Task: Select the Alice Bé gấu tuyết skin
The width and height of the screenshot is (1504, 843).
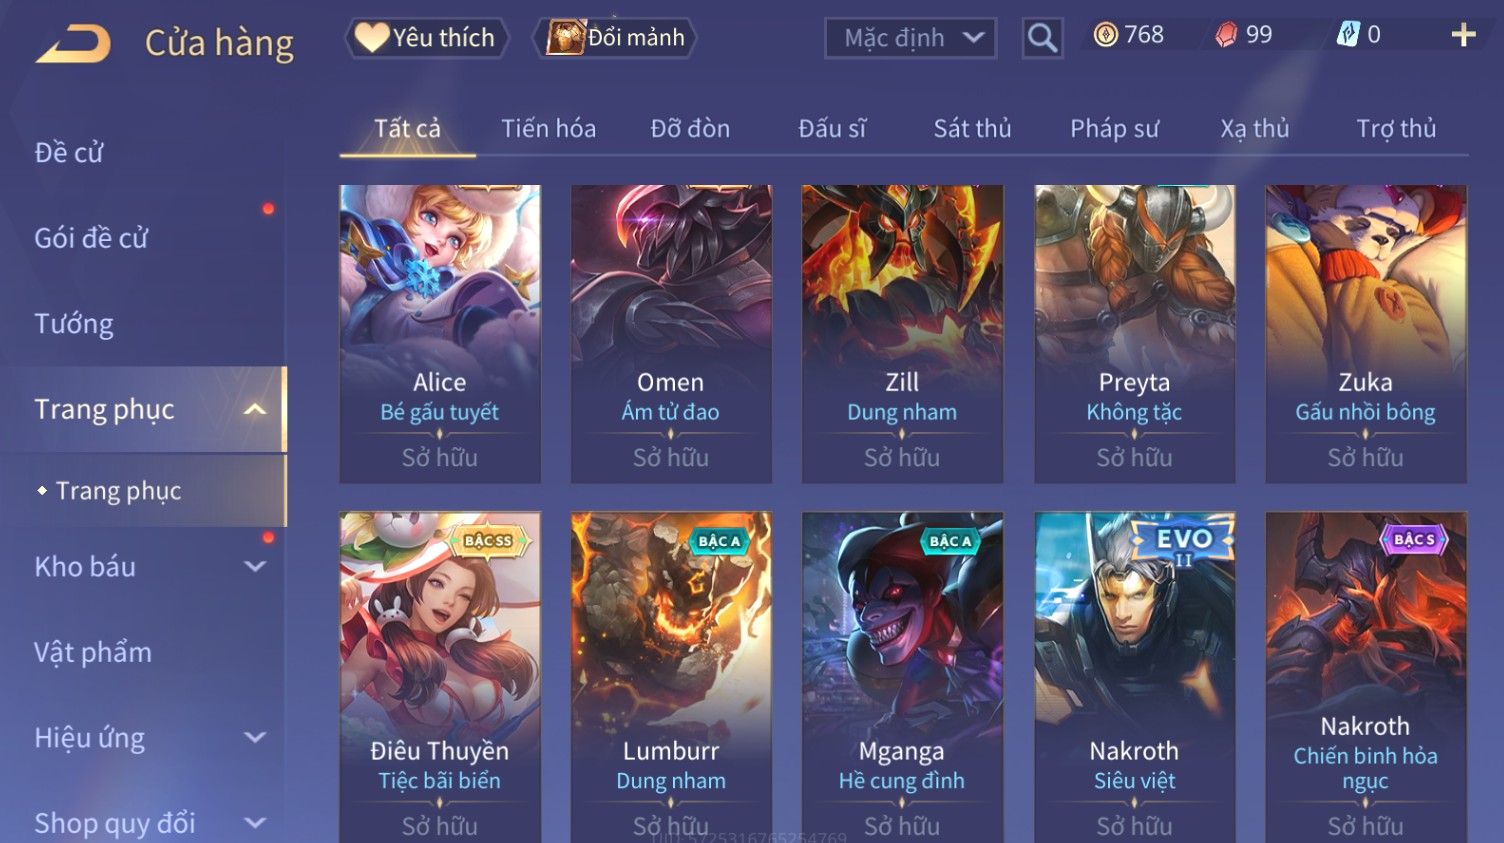Action: click(x=440, y=334)
